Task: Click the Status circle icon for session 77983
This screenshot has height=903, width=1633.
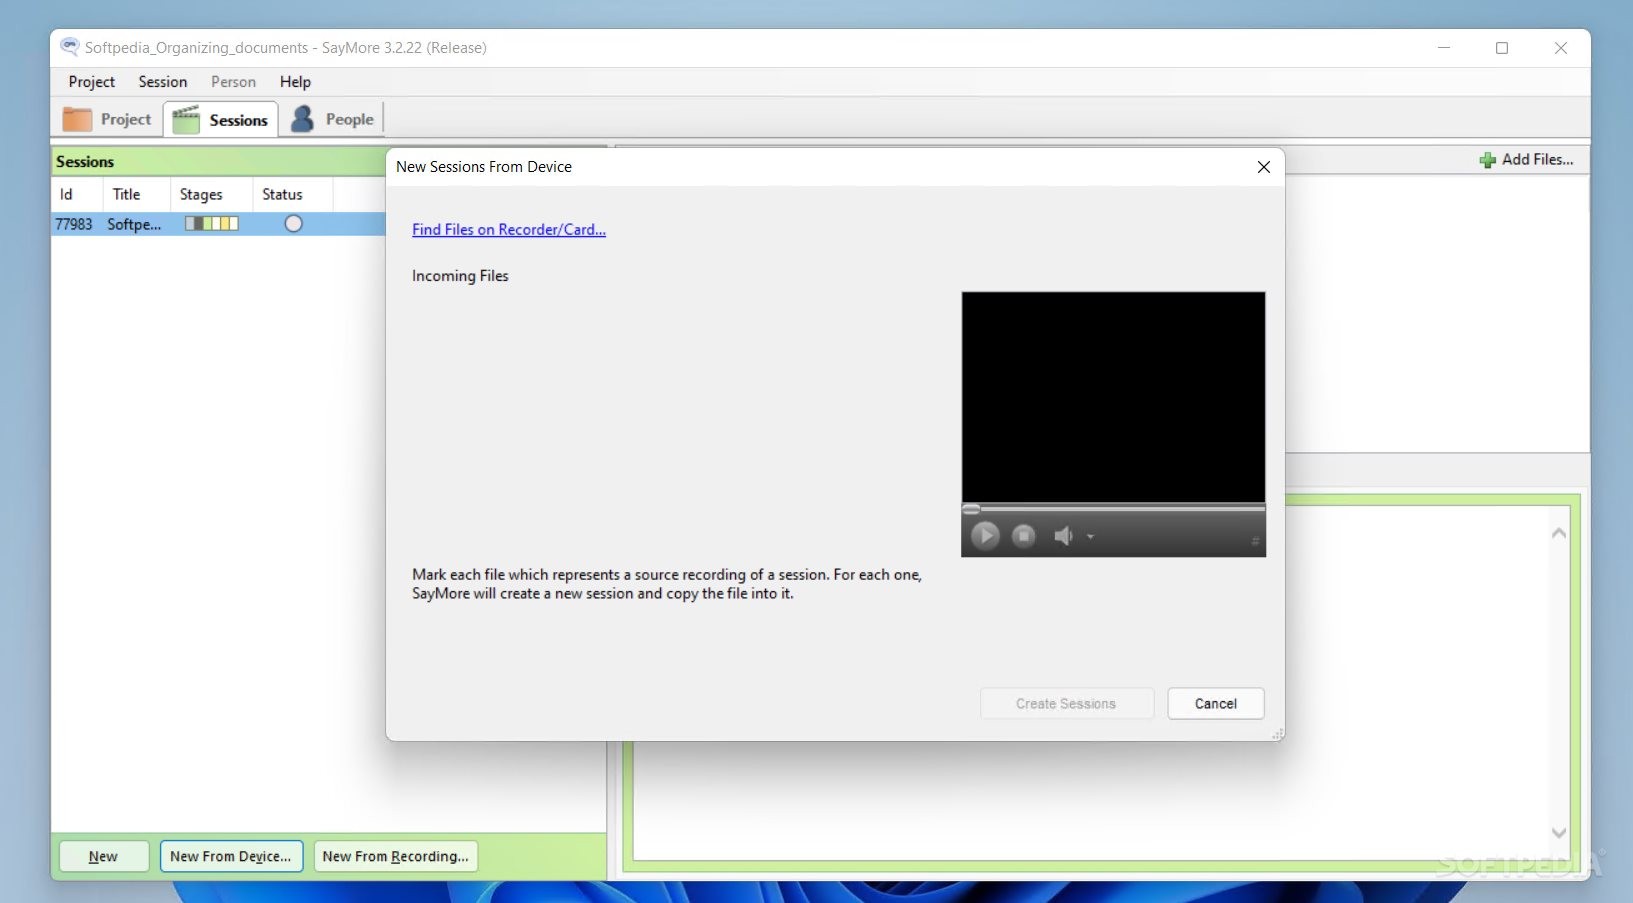Action: (293, 224)
